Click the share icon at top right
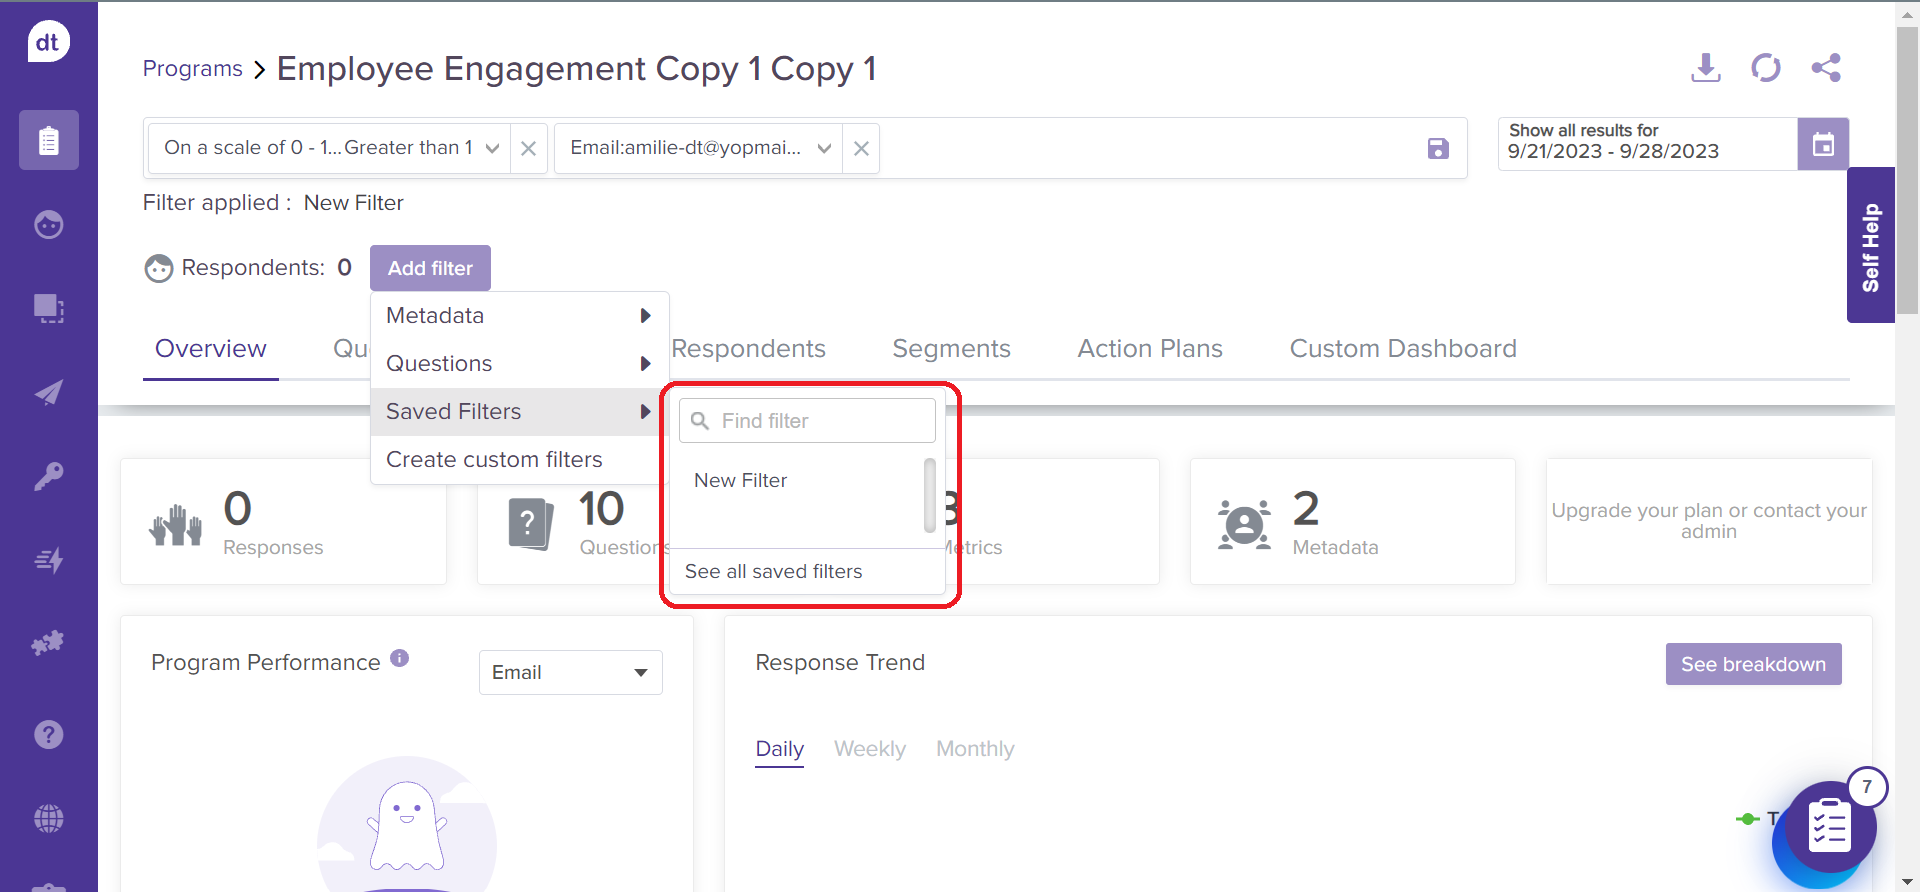The height and width of the screenshot is (892, 1920). pyautogui.click(x=1825, y=68)
